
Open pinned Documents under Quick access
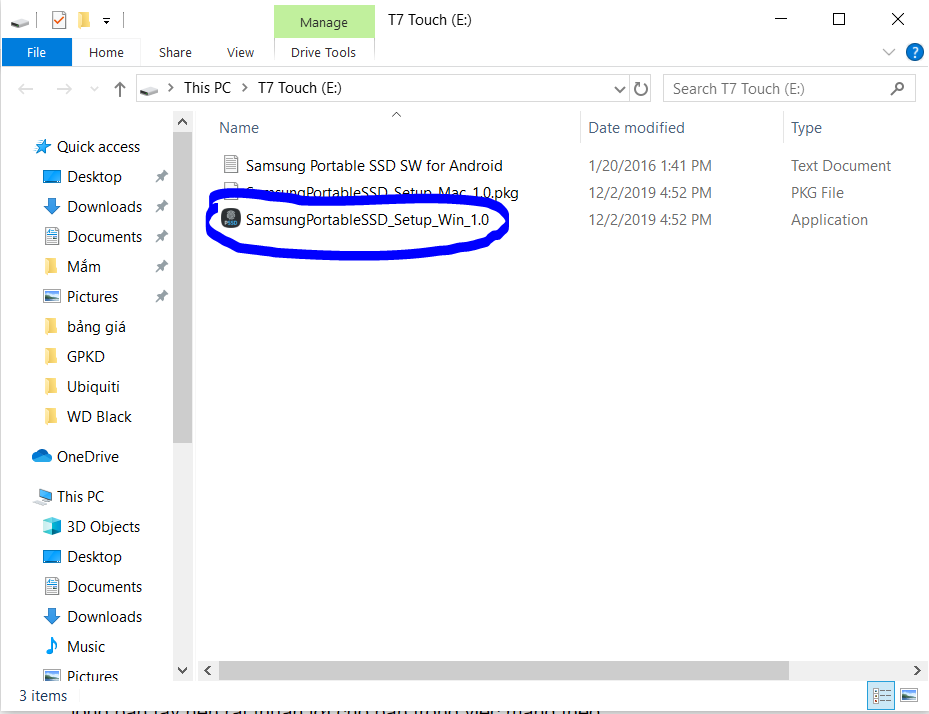[104, 236]
